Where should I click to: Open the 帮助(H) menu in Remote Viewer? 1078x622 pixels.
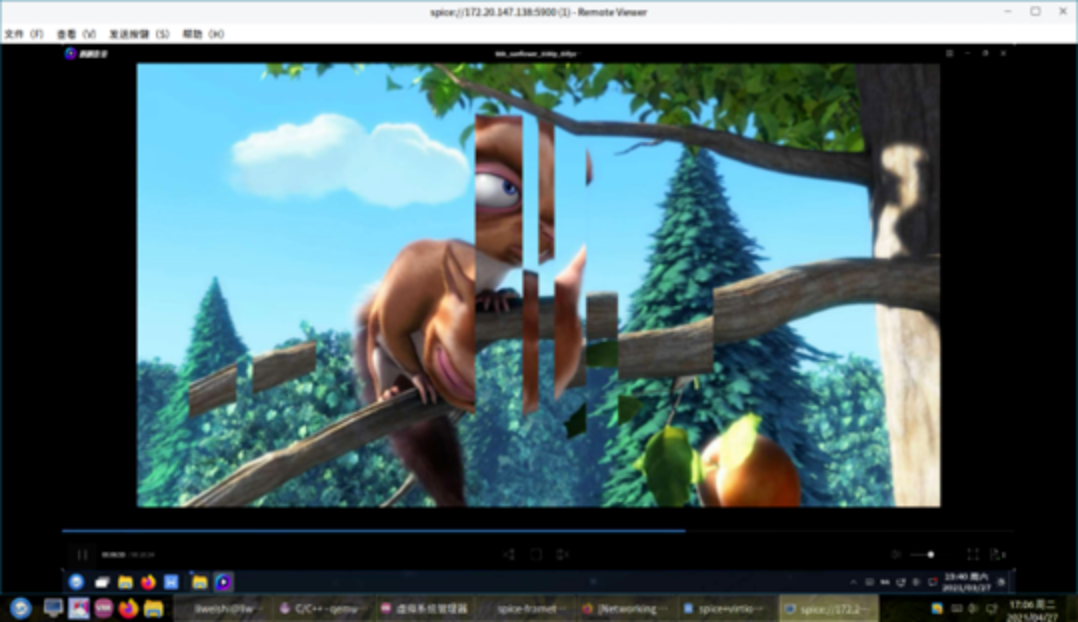203,34
